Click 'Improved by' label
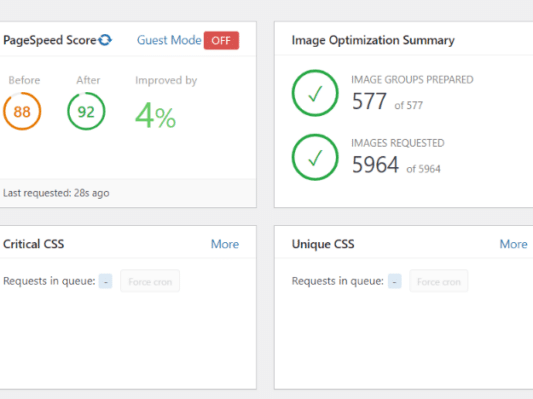Screen dimensions: 533x399 click(x=166, y=81)
